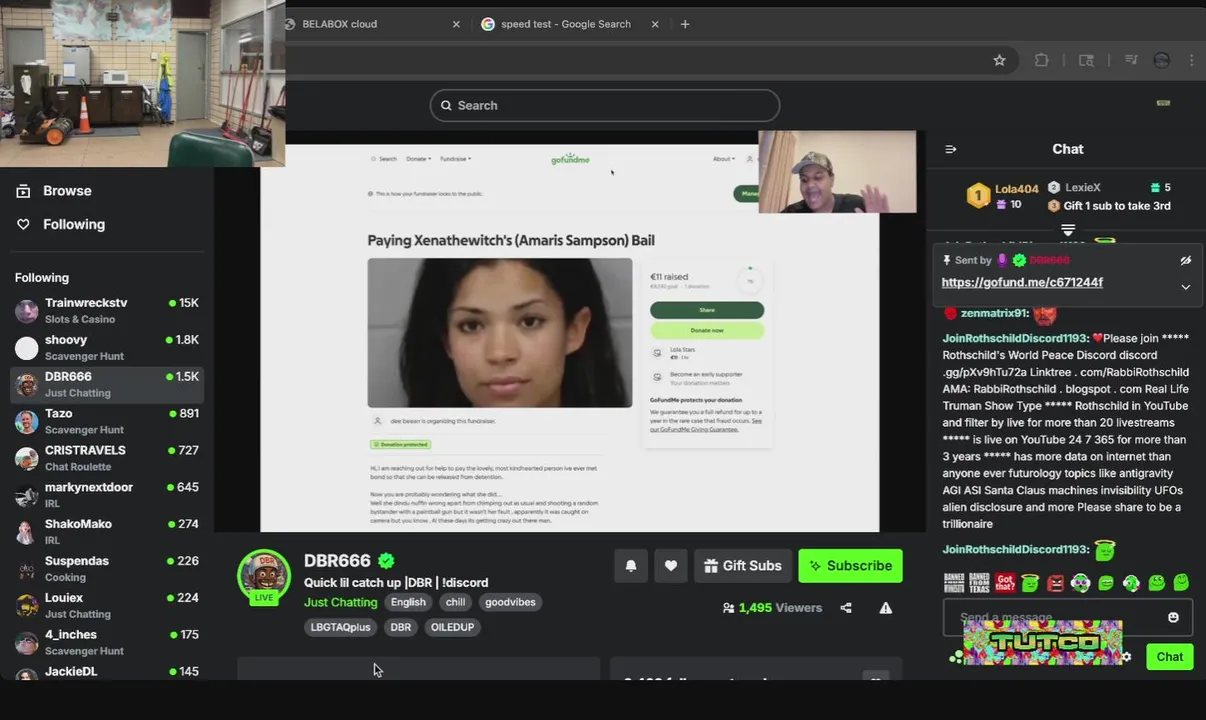Select DBR666 in the following list

point(107,384)
